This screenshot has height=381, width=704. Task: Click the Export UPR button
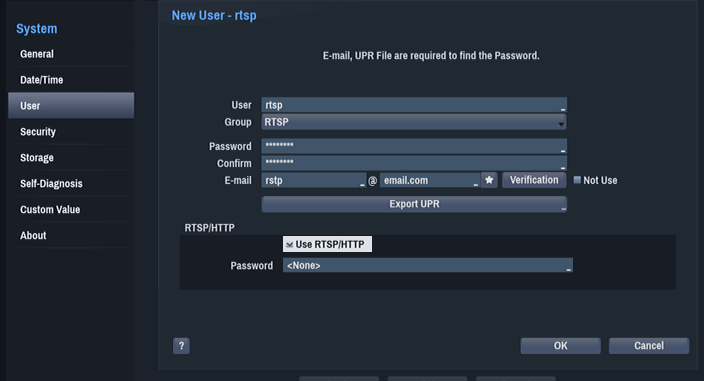tap(414, 204)
